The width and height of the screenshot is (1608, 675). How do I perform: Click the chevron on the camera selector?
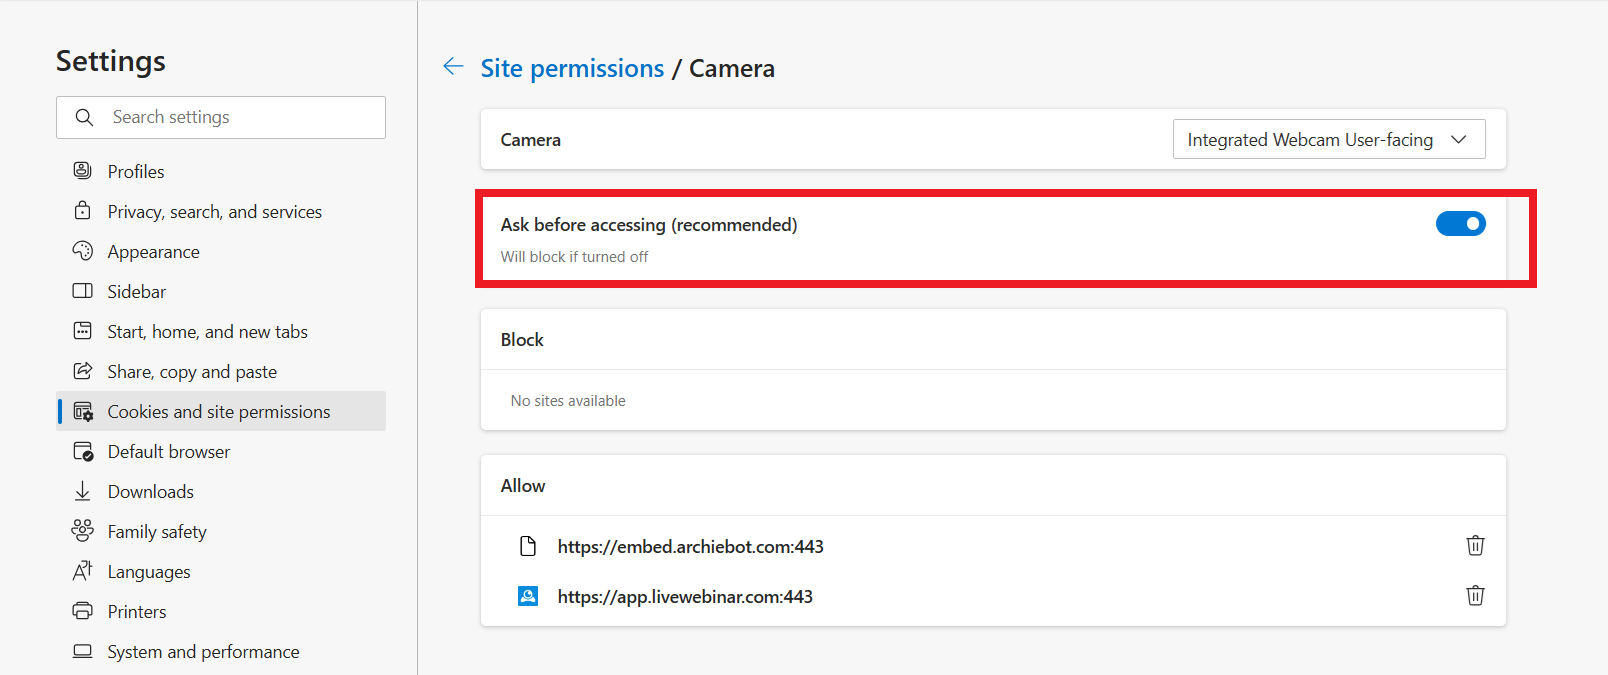(x=1459, y=140)
